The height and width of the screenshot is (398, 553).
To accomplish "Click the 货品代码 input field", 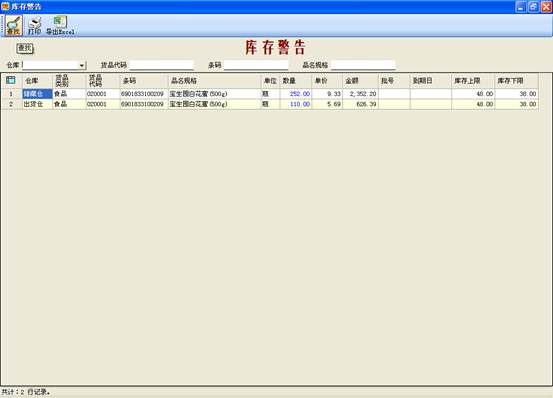I will click(x=162, y=65).
